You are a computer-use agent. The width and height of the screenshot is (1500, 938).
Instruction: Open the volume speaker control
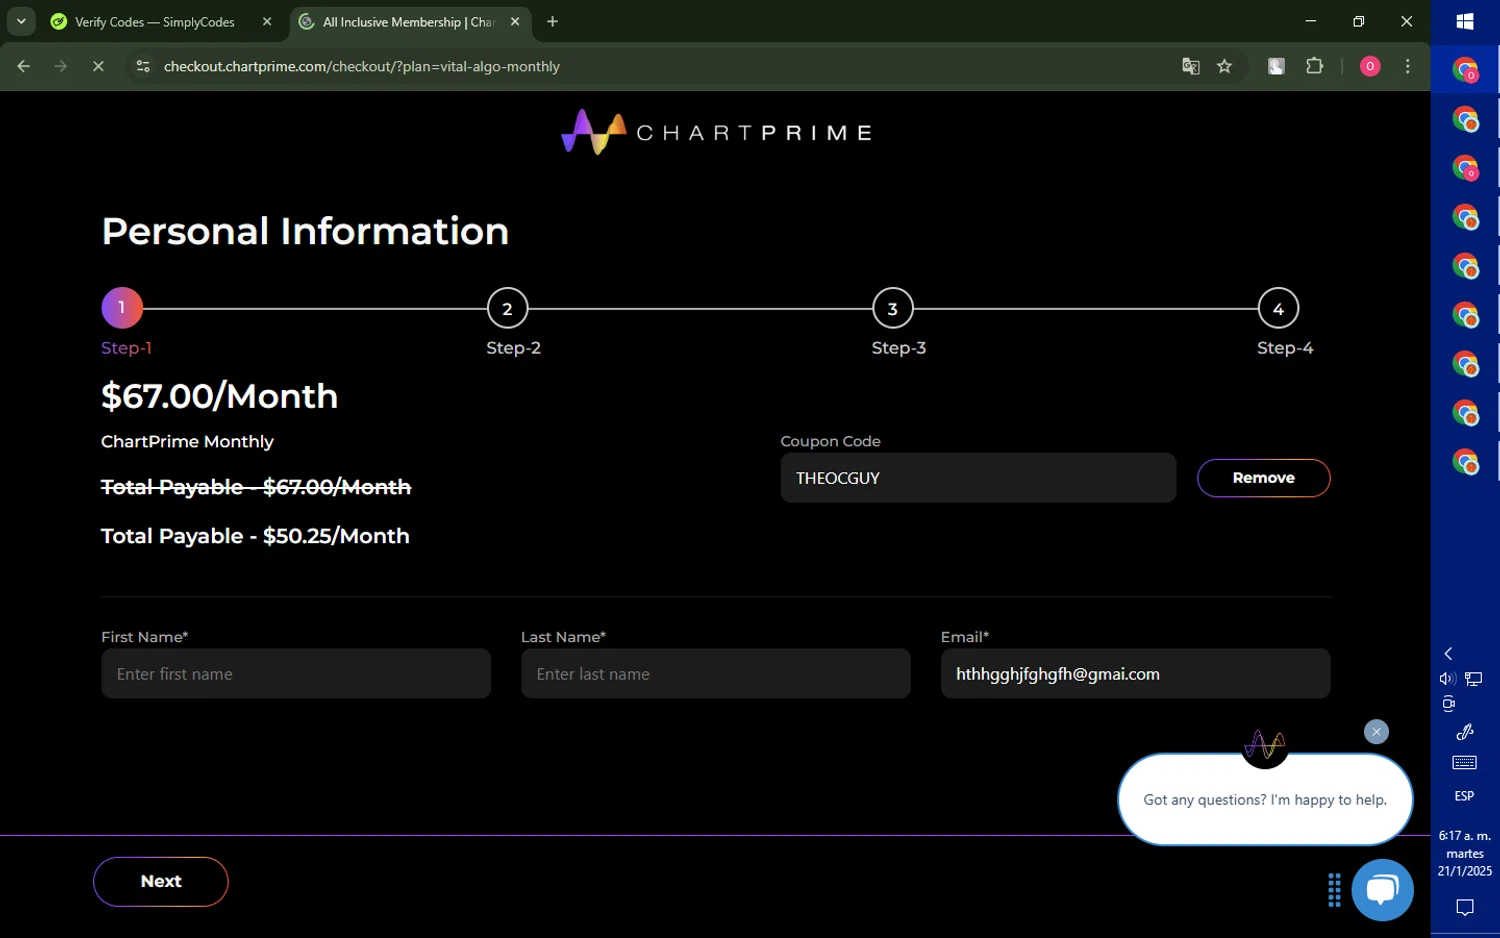[1447, 679]
